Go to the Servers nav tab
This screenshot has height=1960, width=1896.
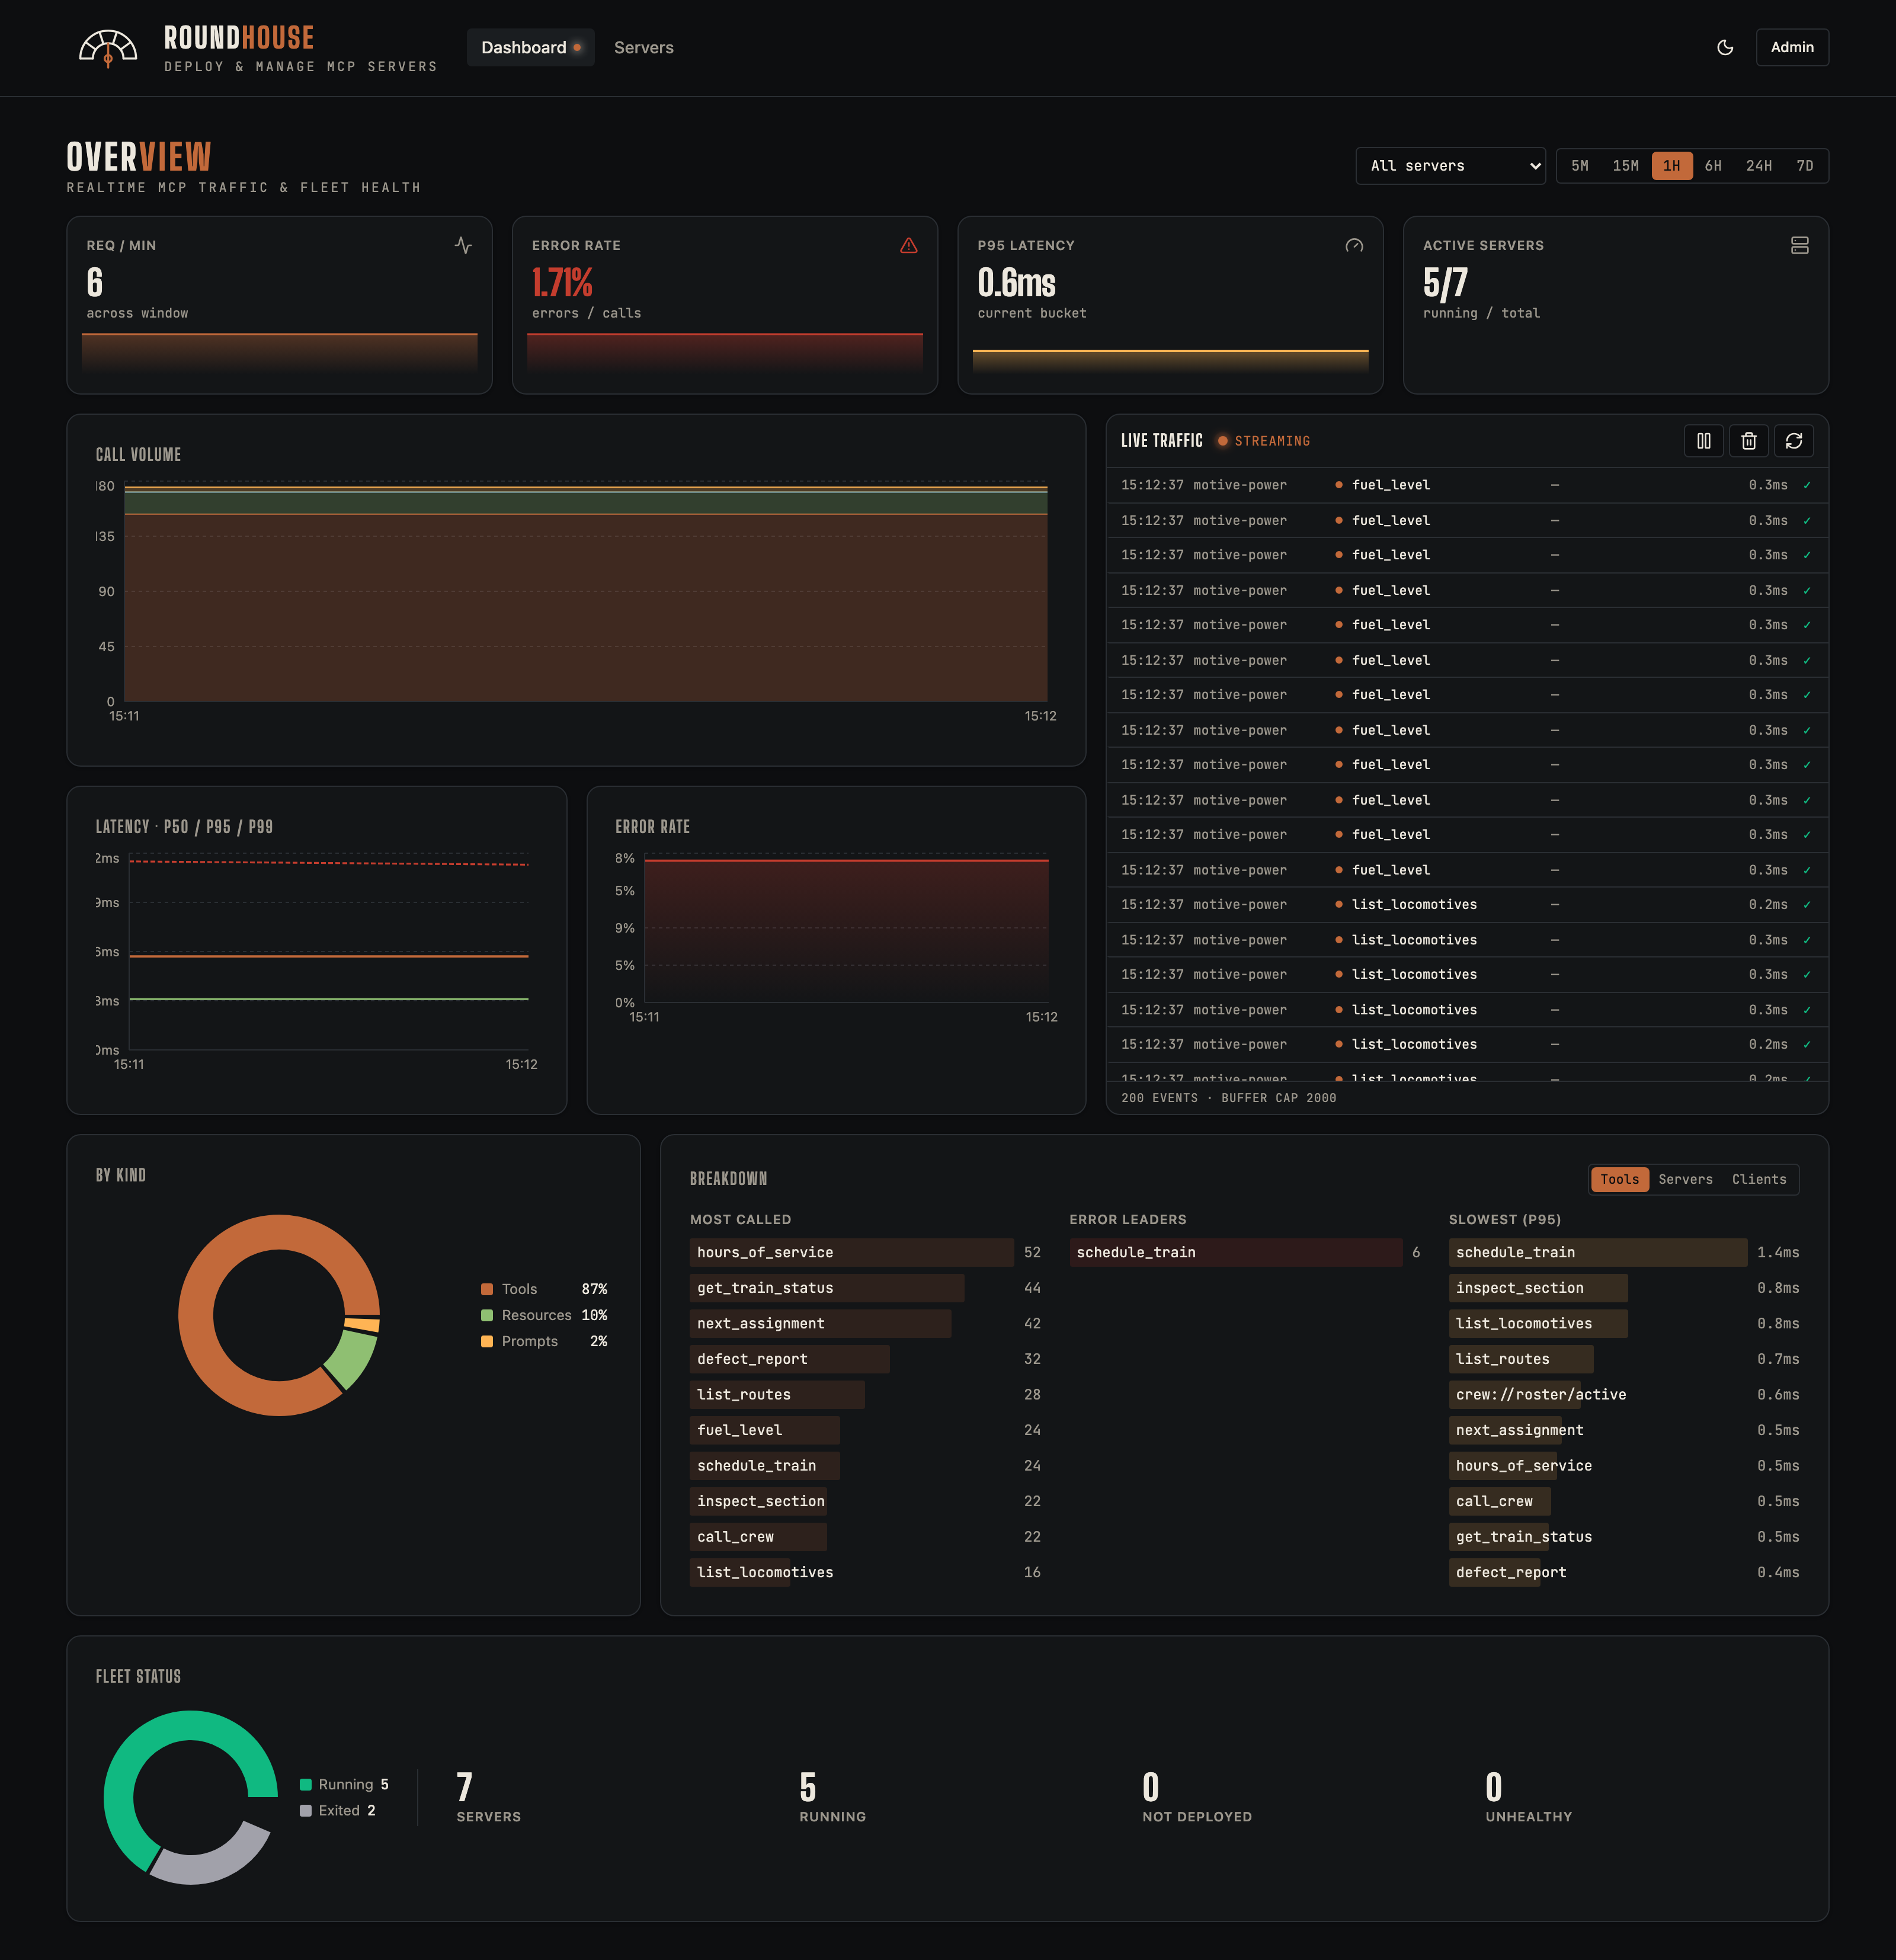tap(644, 48)
